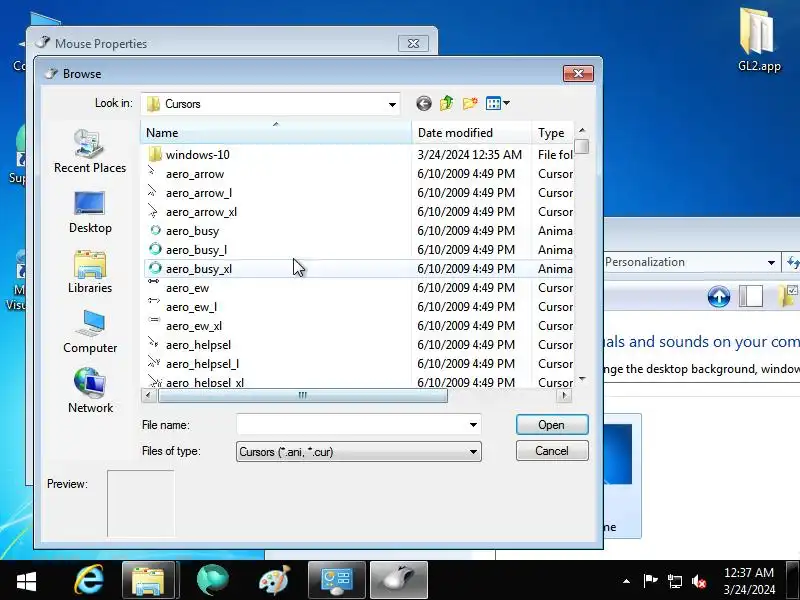
Task: Select Desktop in the places bar
Action: pyautogui.click(x=90, y=212)
